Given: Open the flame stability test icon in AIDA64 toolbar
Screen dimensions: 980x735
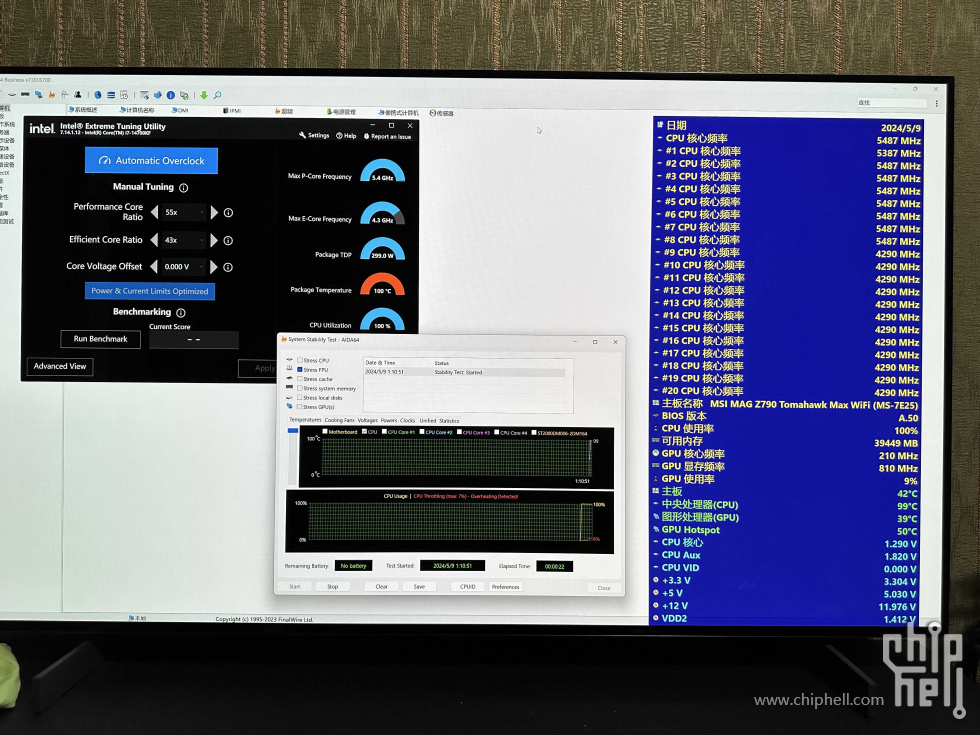Looking at the screenshot, I should tap(52, 95).
